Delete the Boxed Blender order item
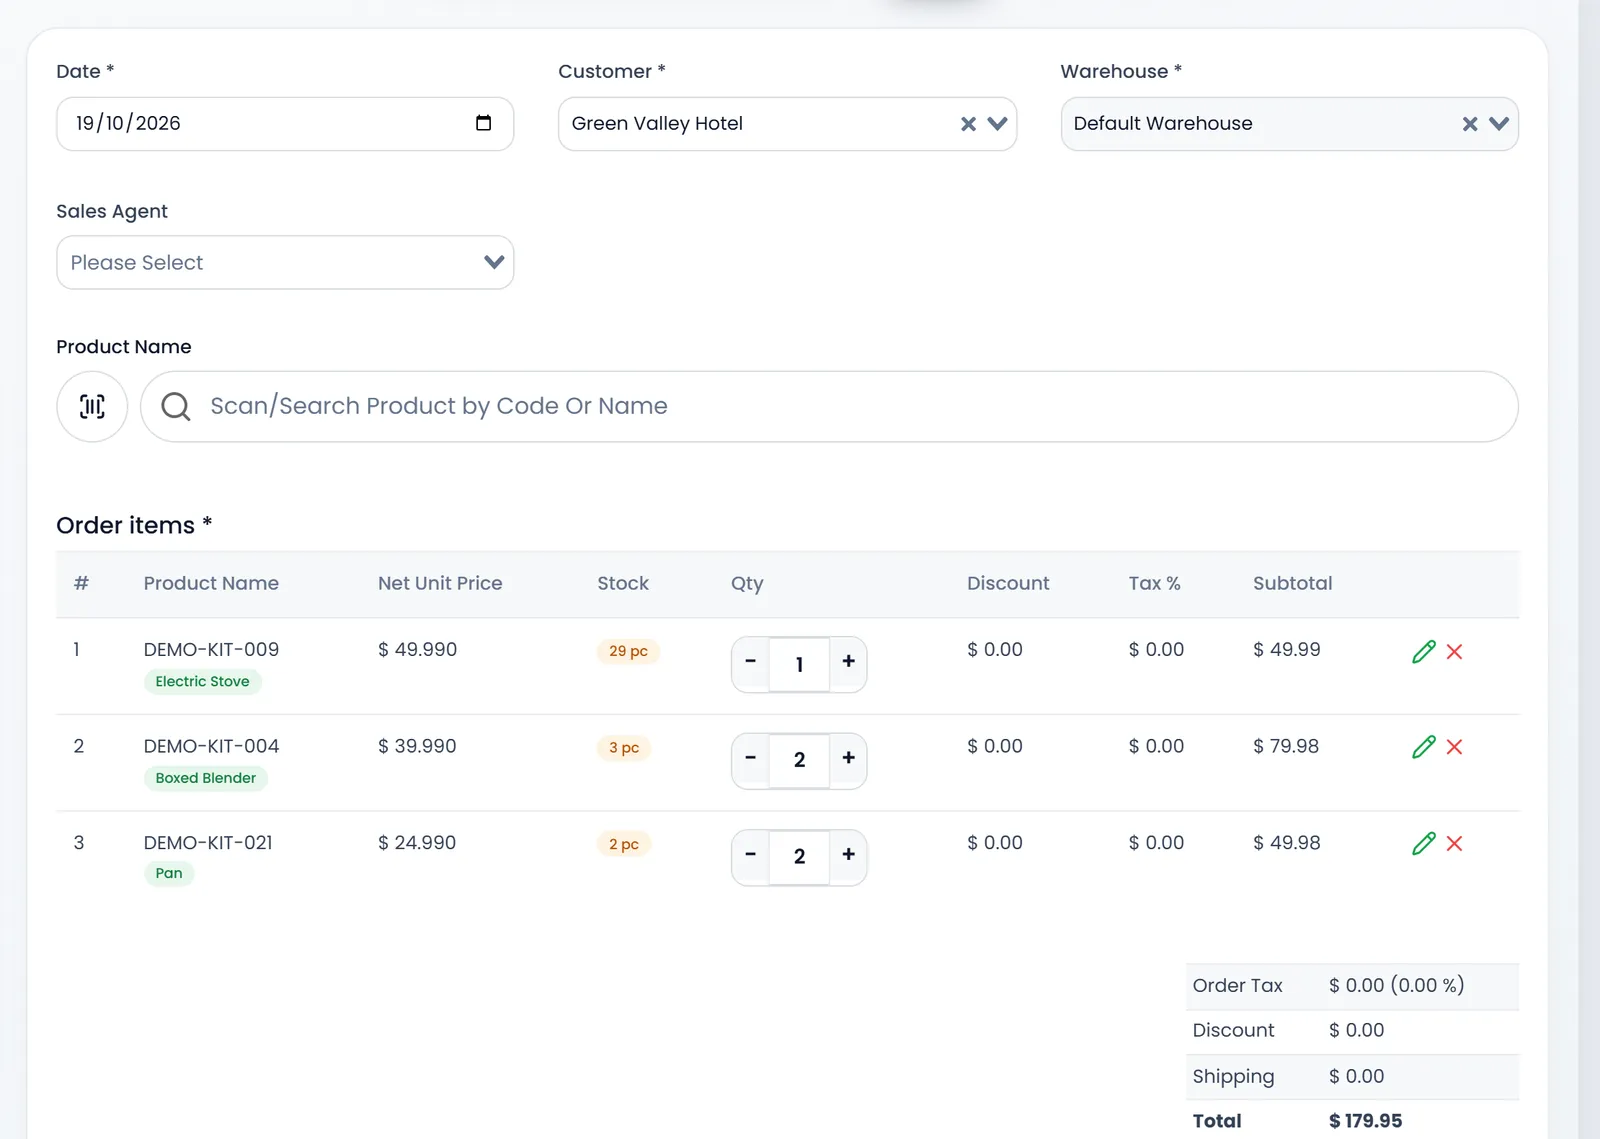The height and width of the screenshot is (1139, 1600). tap(1455, 747)
